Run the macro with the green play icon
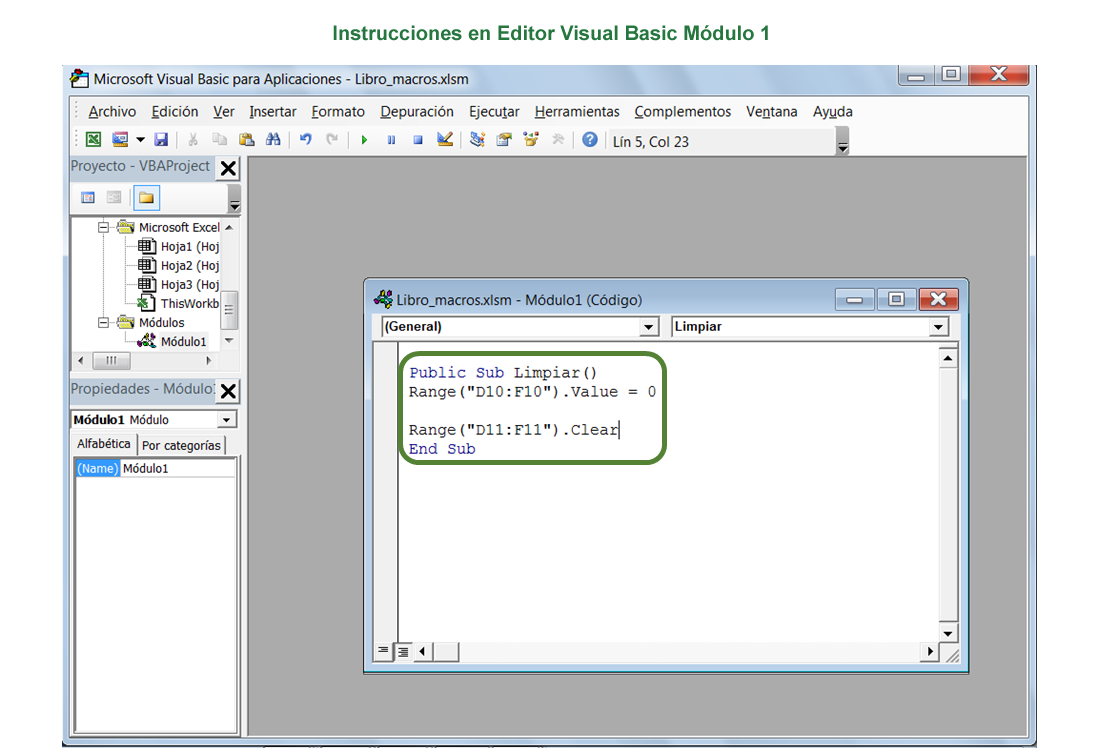The height and width of the screenshot is (753, 1100). pos(364,140)
